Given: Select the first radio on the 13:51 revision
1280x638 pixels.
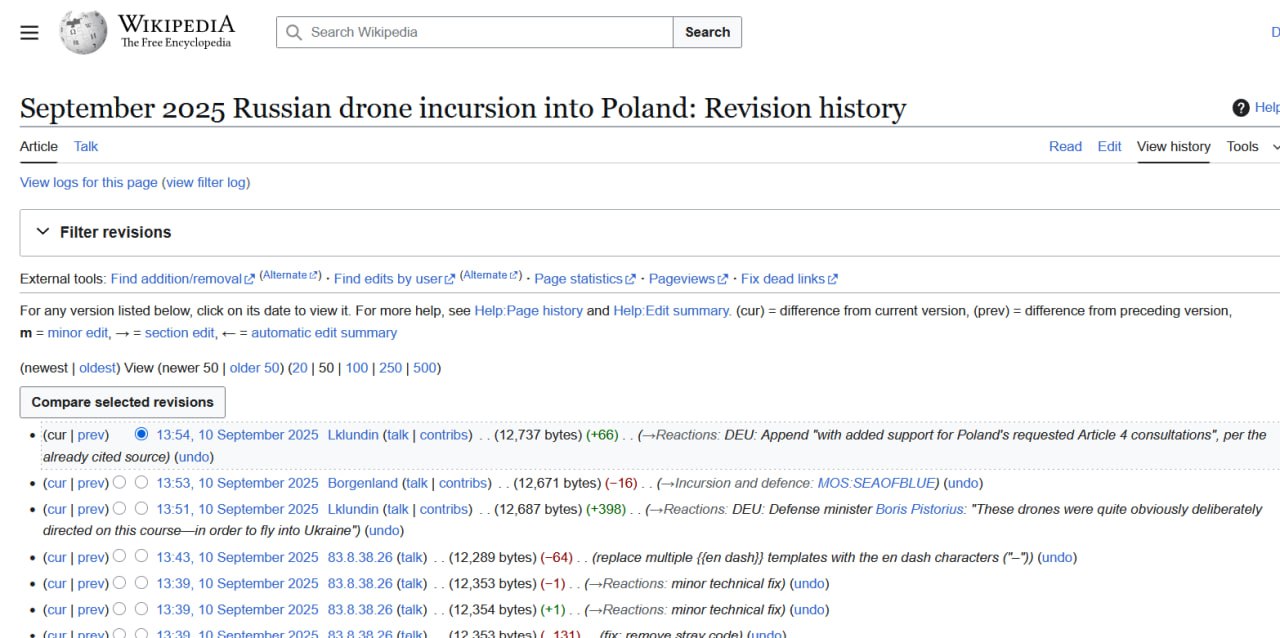Looking at the screenshot, I should (x=119, y=508).
